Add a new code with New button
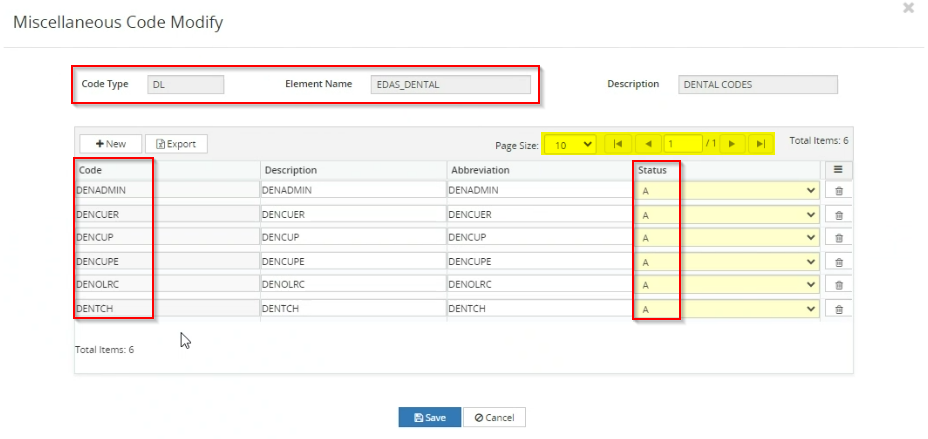The width and height of the screenshot is (928, 439). point(111,144)
